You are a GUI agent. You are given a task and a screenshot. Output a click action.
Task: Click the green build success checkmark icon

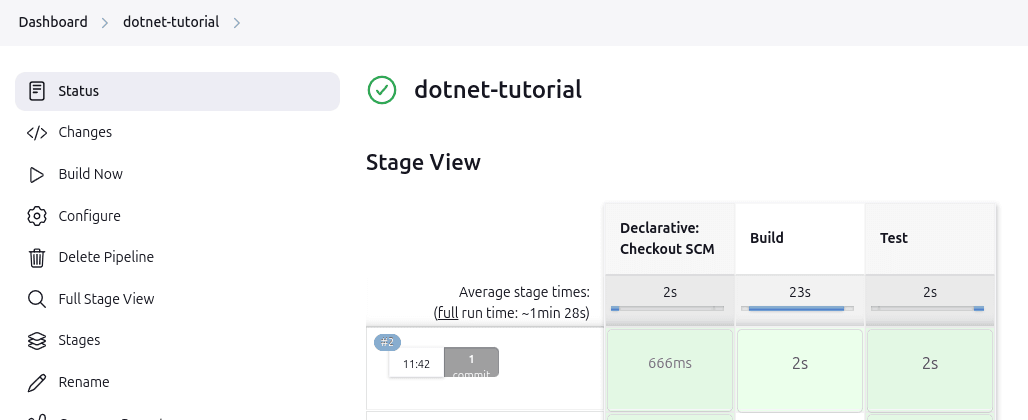pyautogui.click(x=382, y=90)
